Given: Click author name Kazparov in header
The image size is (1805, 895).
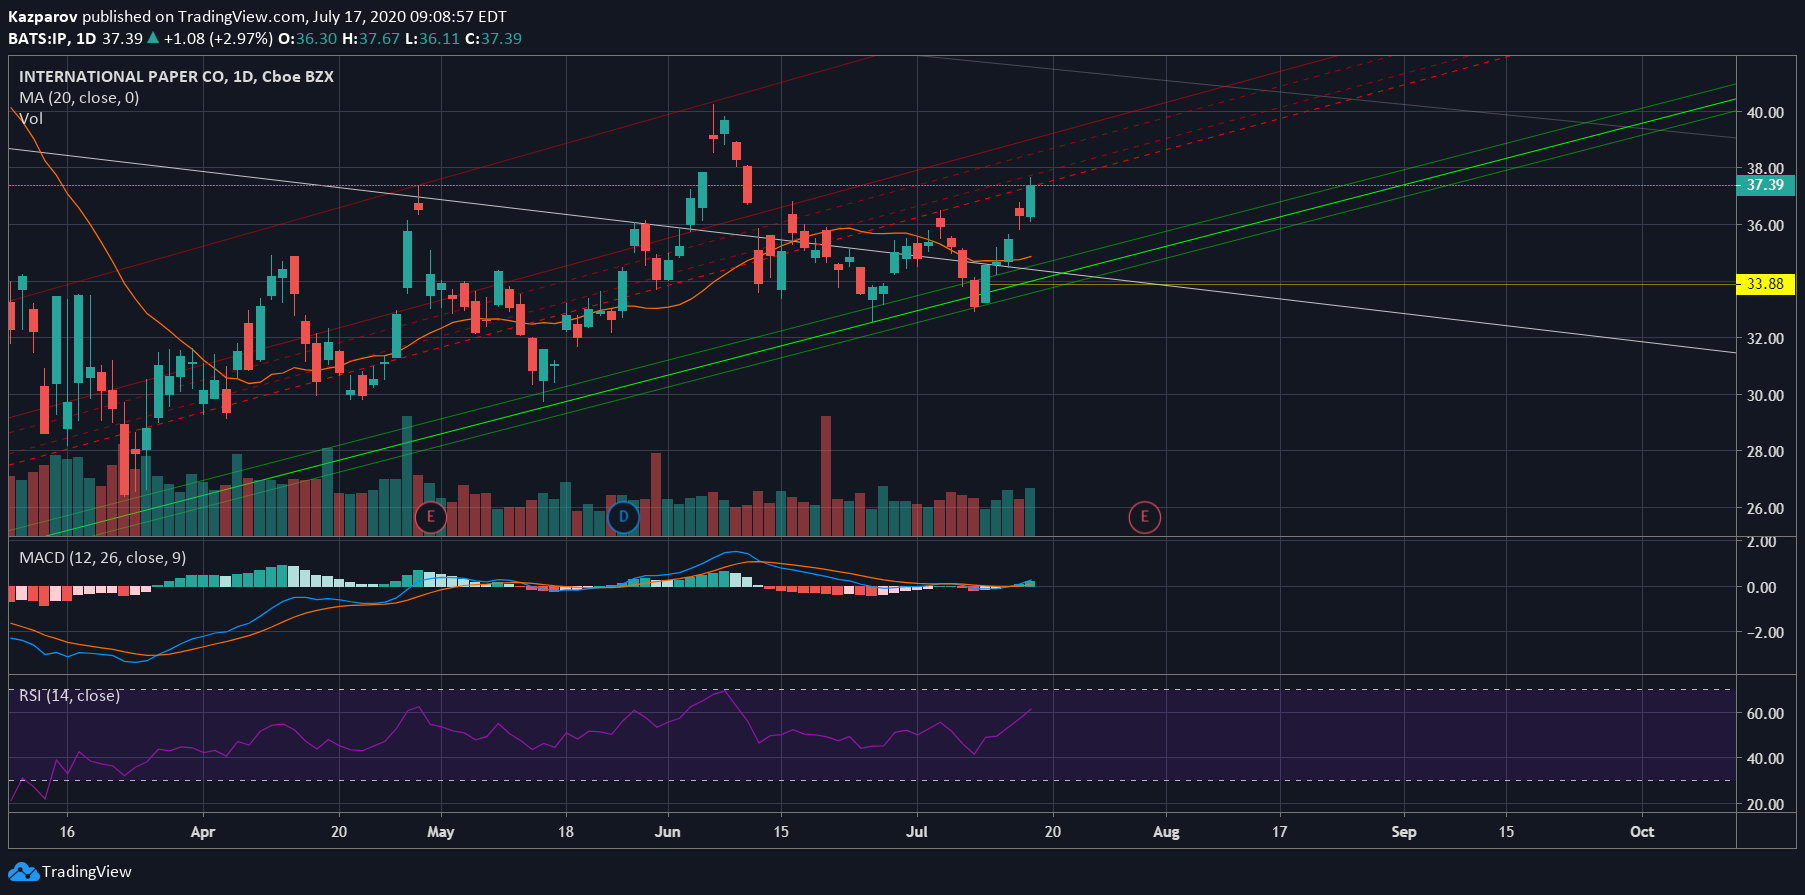Looking at the screenshot, I should 43,17.
